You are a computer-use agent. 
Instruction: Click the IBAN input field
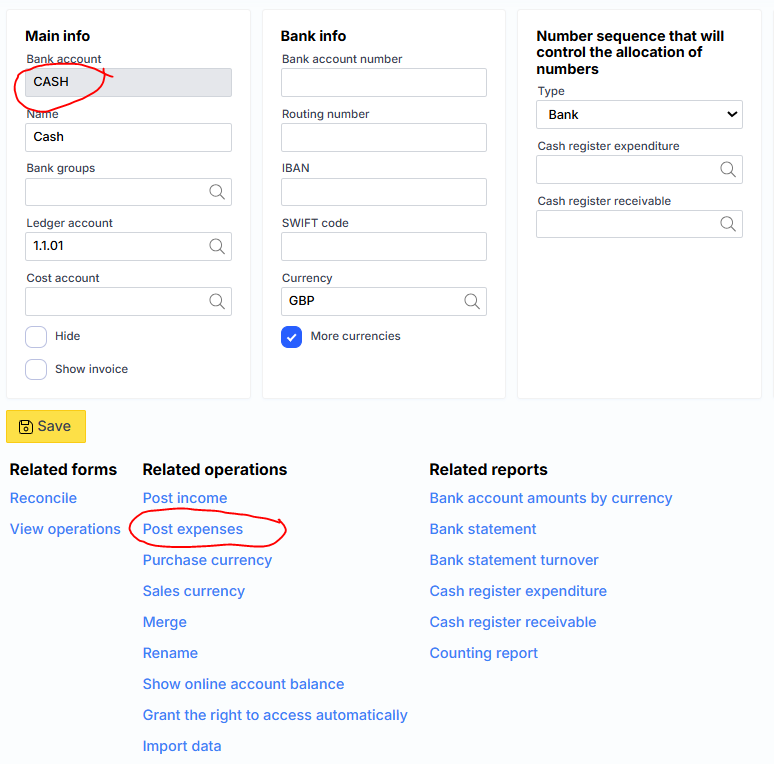point(384,192)
